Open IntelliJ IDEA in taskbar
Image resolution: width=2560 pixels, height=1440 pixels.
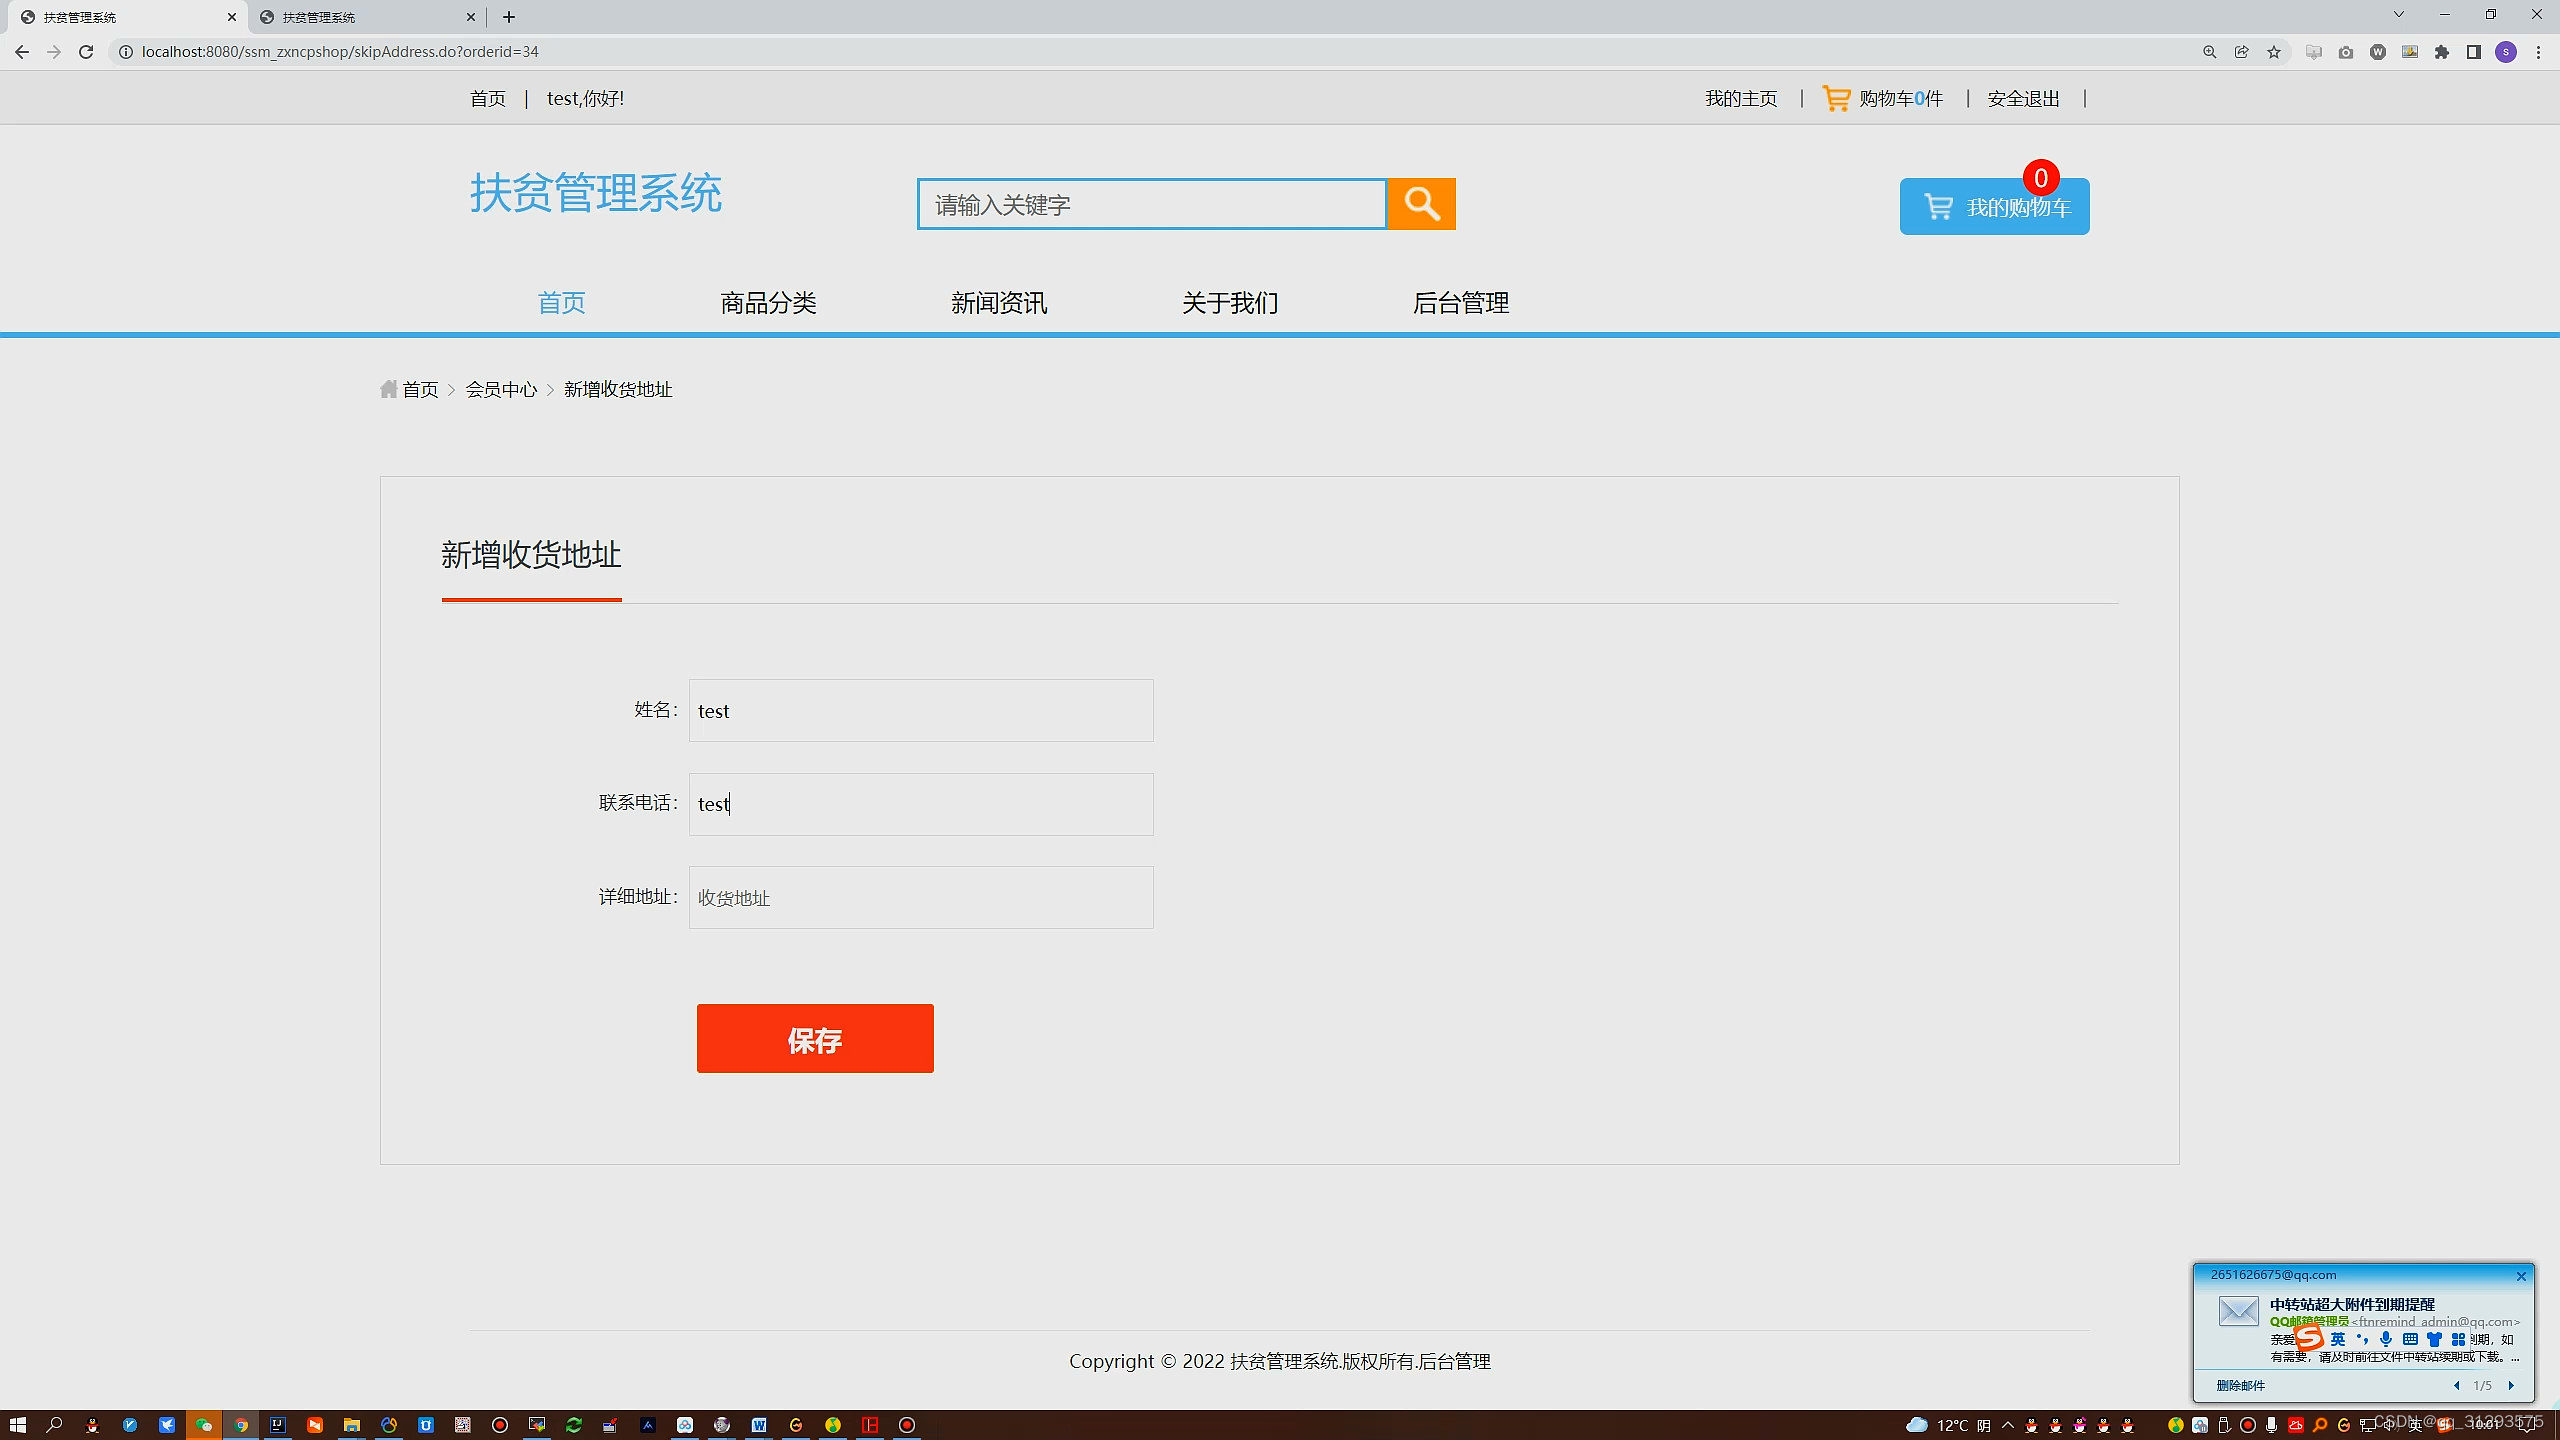pyautogui.click(x=278, y=1424)
